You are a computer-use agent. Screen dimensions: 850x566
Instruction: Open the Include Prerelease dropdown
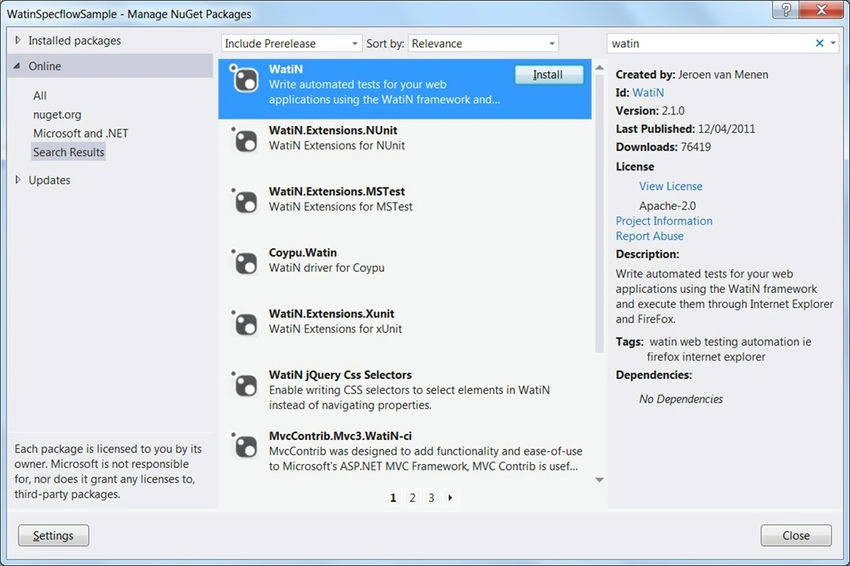click(292, 43)
